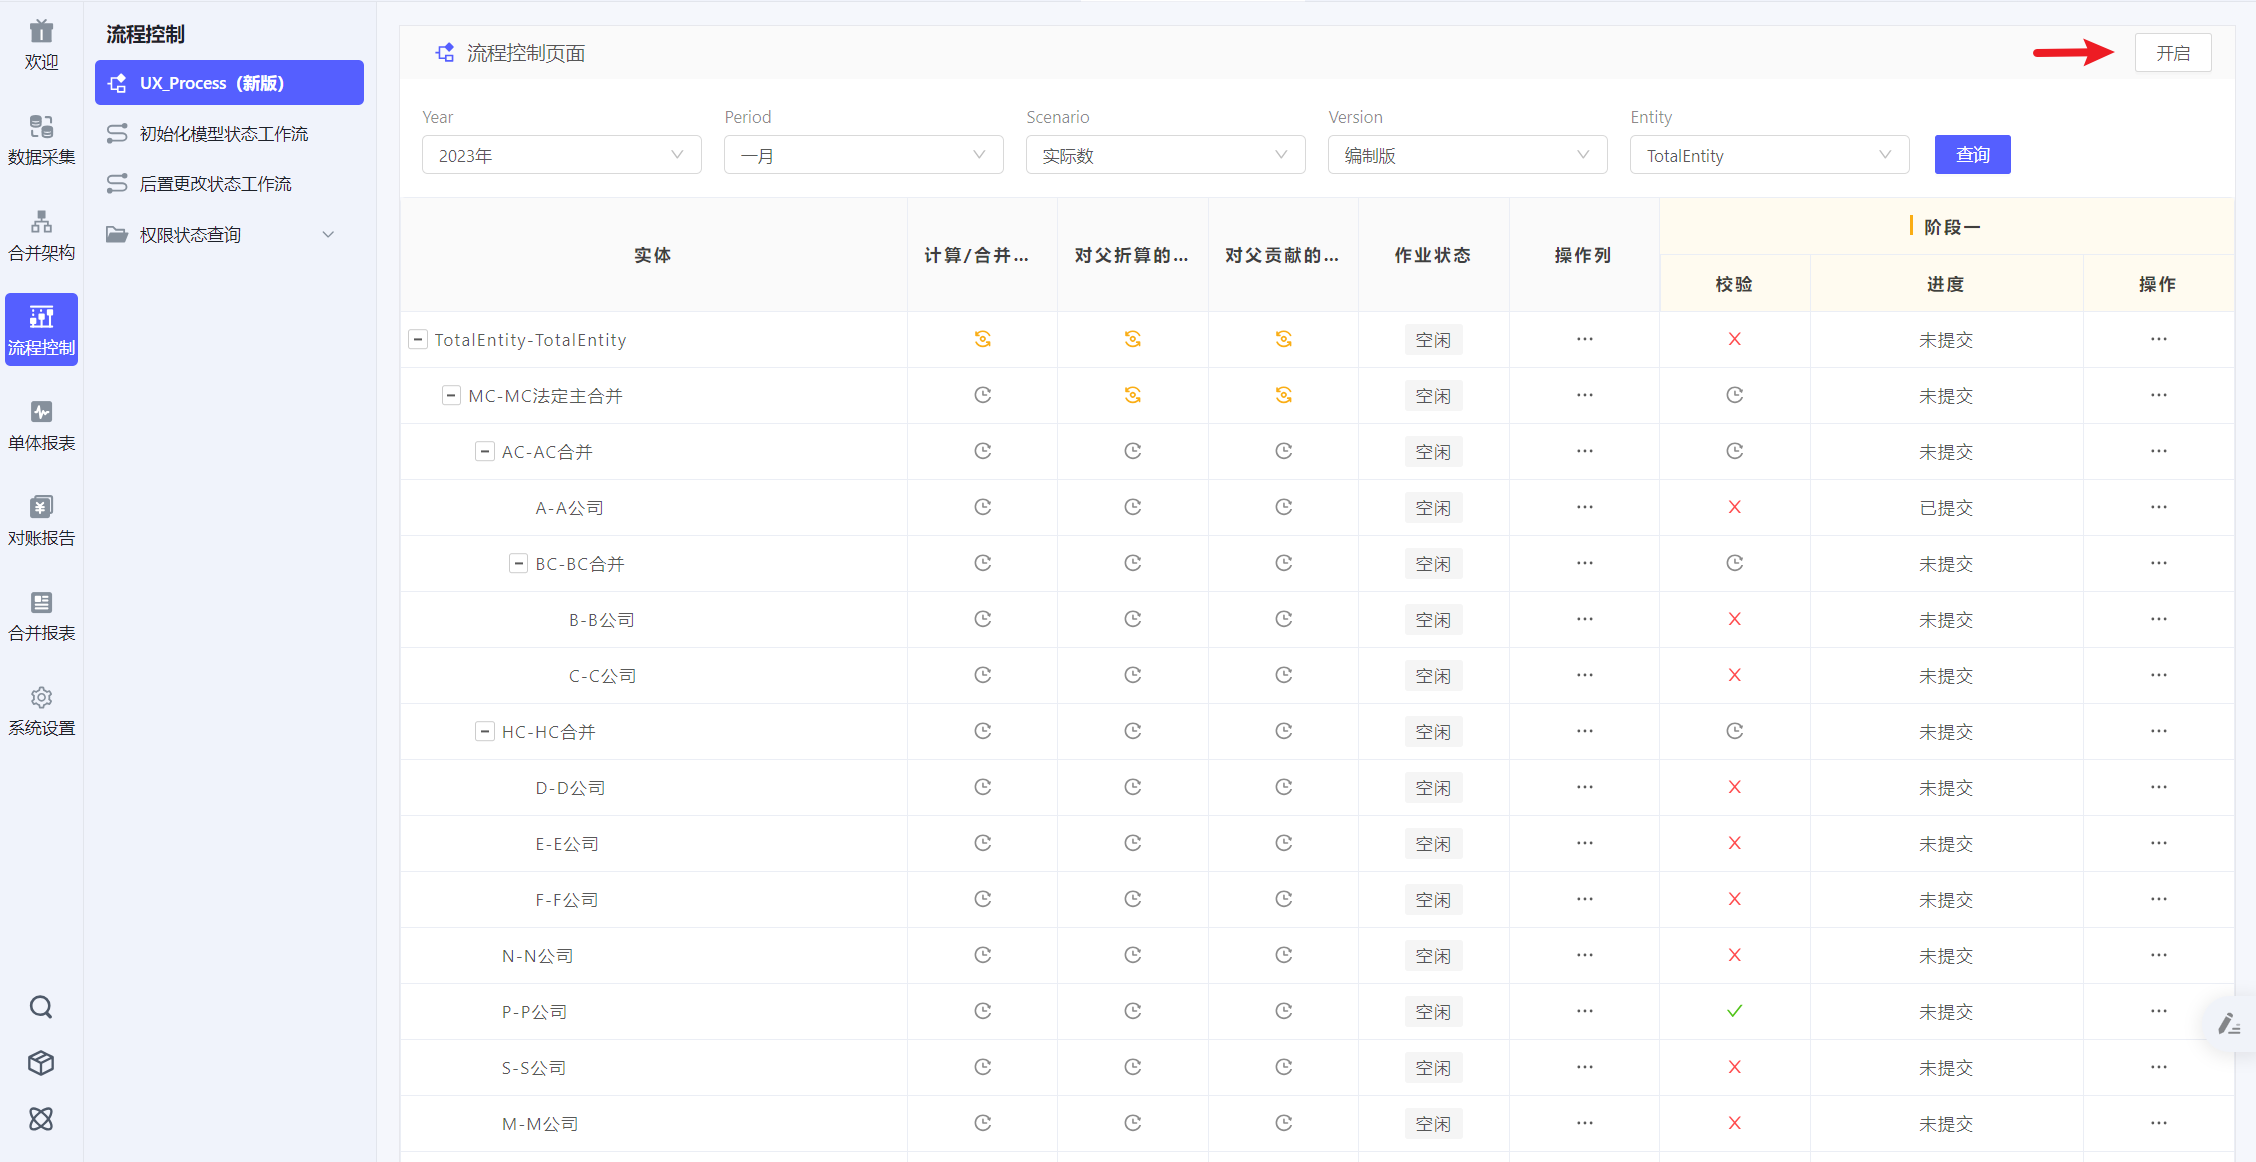Click the search magnifier icon in sidebar
The height and width of the screenshot is (1162, 2256).
click(41, 1007)
